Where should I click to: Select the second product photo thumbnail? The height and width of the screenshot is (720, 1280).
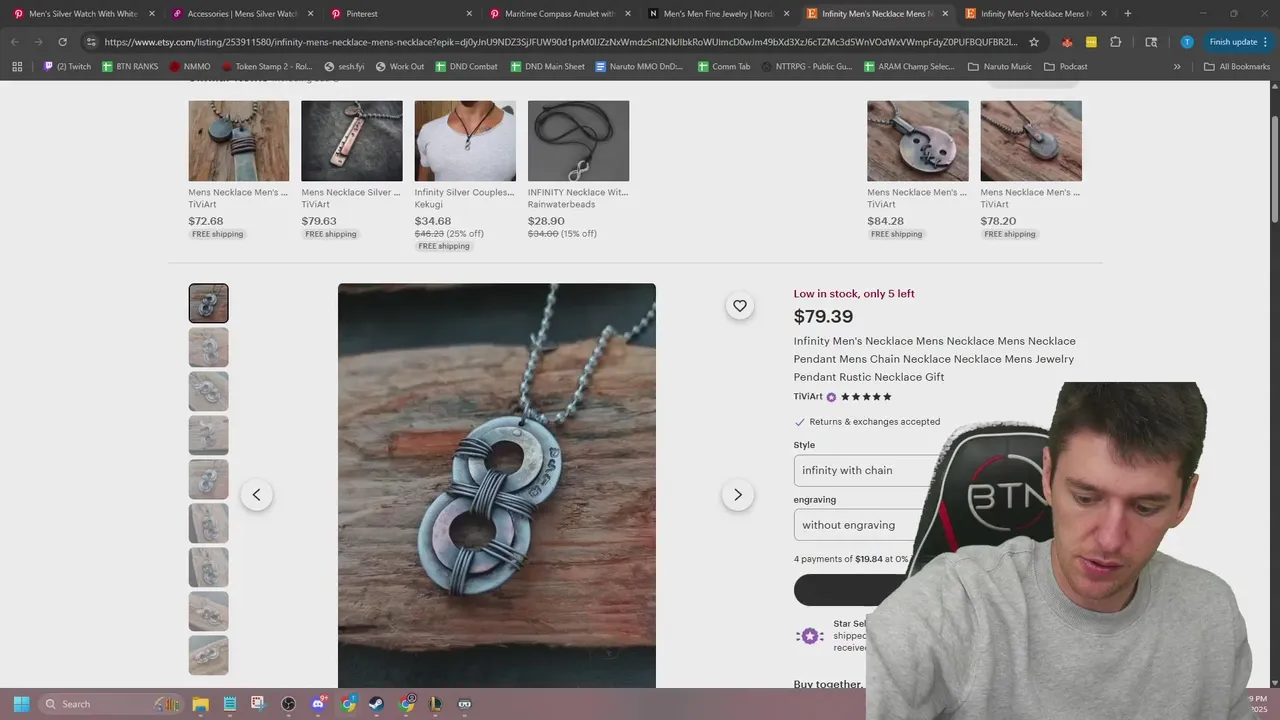pyautogui.click(x=208, y=347)
